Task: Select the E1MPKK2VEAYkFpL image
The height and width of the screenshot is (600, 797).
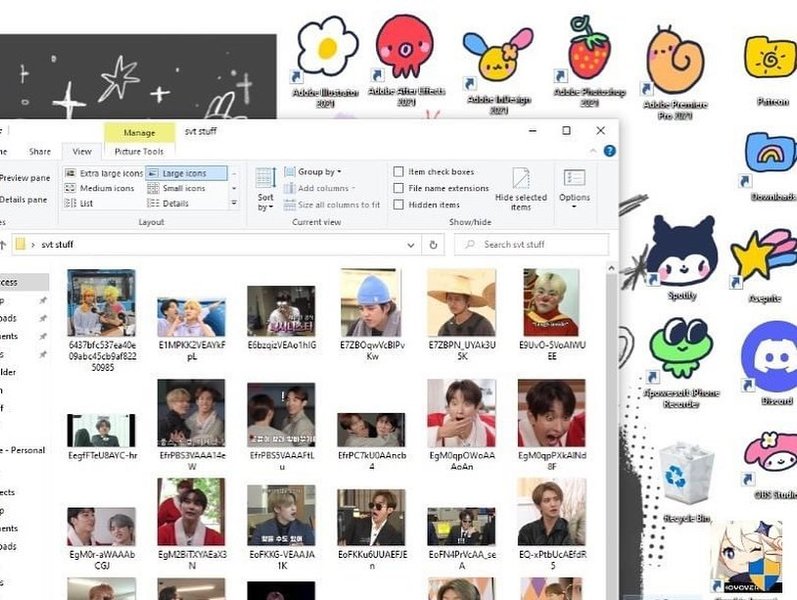Action: coord(192,328)
